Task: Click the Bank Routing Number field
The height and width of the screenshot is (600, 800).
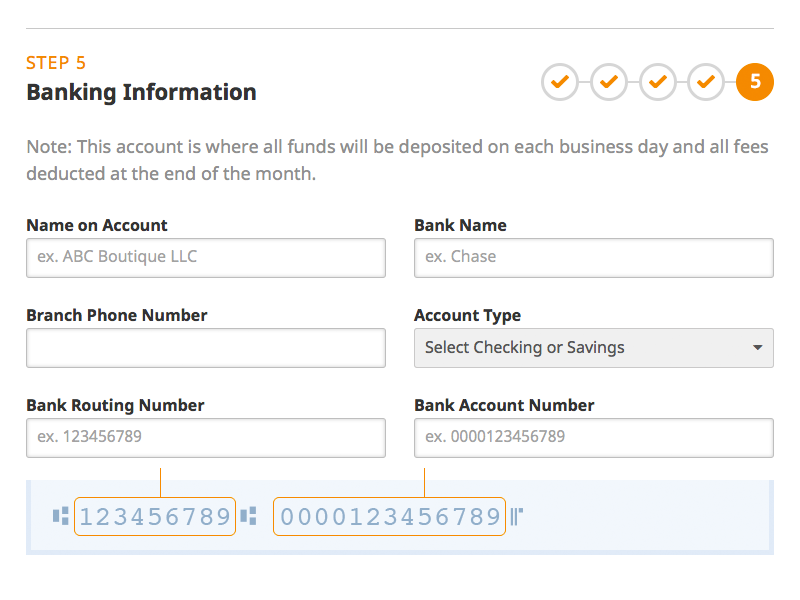Action: pos(205,437)
